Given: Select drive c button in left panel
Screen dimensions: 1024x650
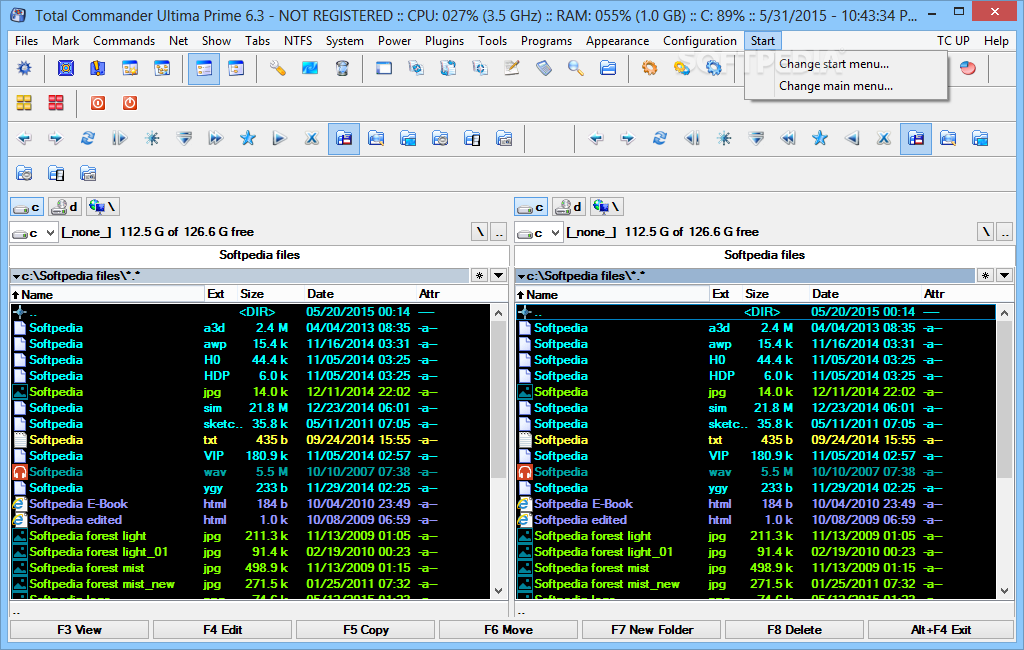Looking at the screenshot, I should [27, 207].
